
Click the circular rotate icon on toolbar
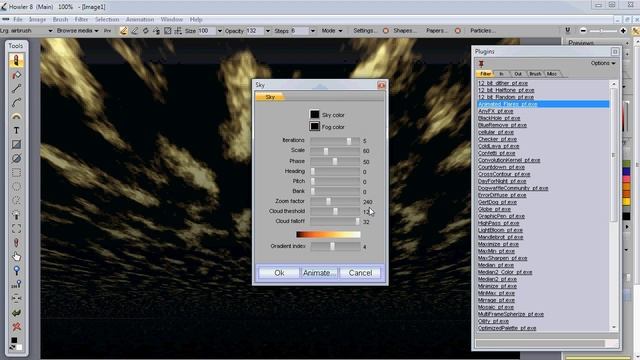[145, 31]
